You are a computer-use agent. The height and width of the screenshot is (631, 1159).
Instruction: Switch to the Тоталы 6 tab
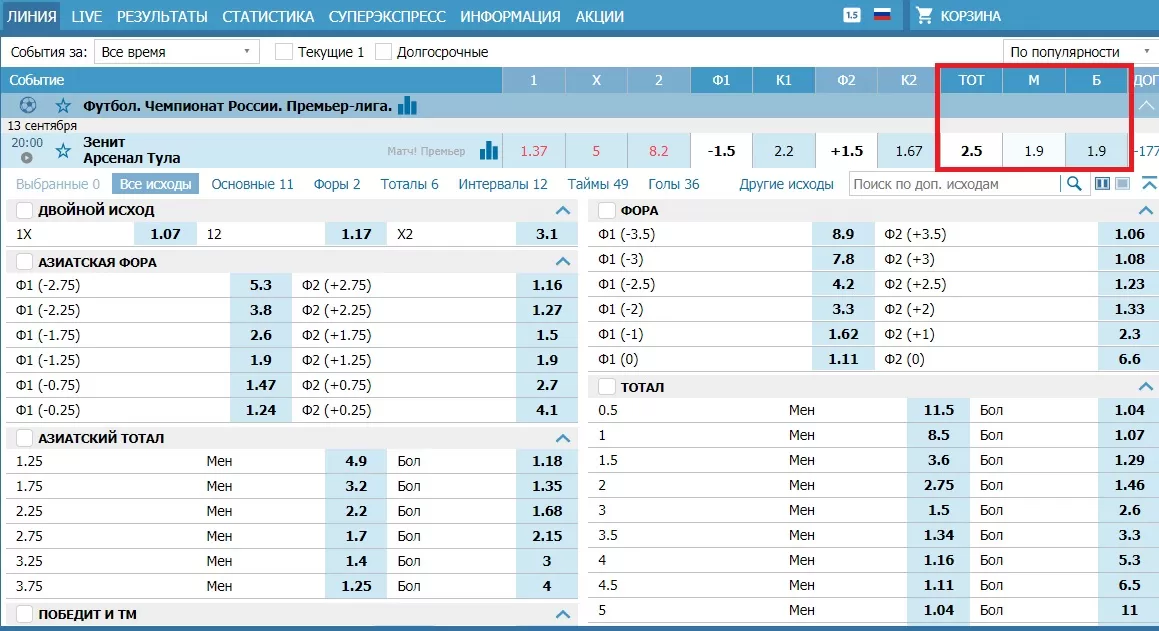408,184
